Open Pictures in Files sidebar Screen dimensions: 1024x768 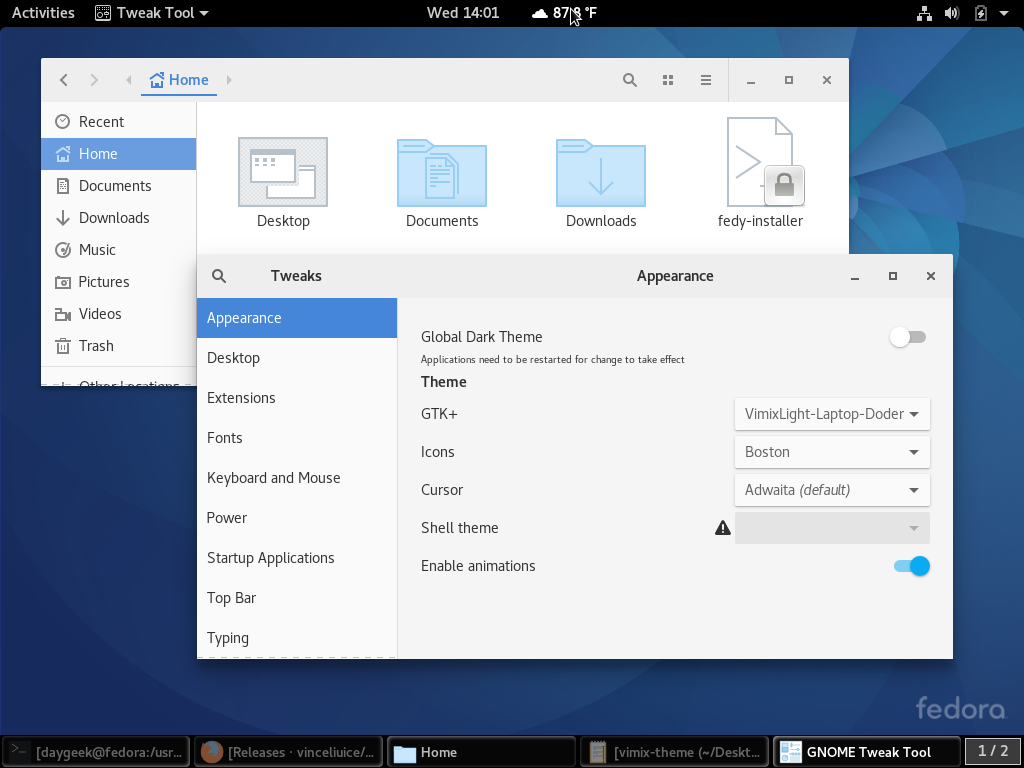point(118,281)
